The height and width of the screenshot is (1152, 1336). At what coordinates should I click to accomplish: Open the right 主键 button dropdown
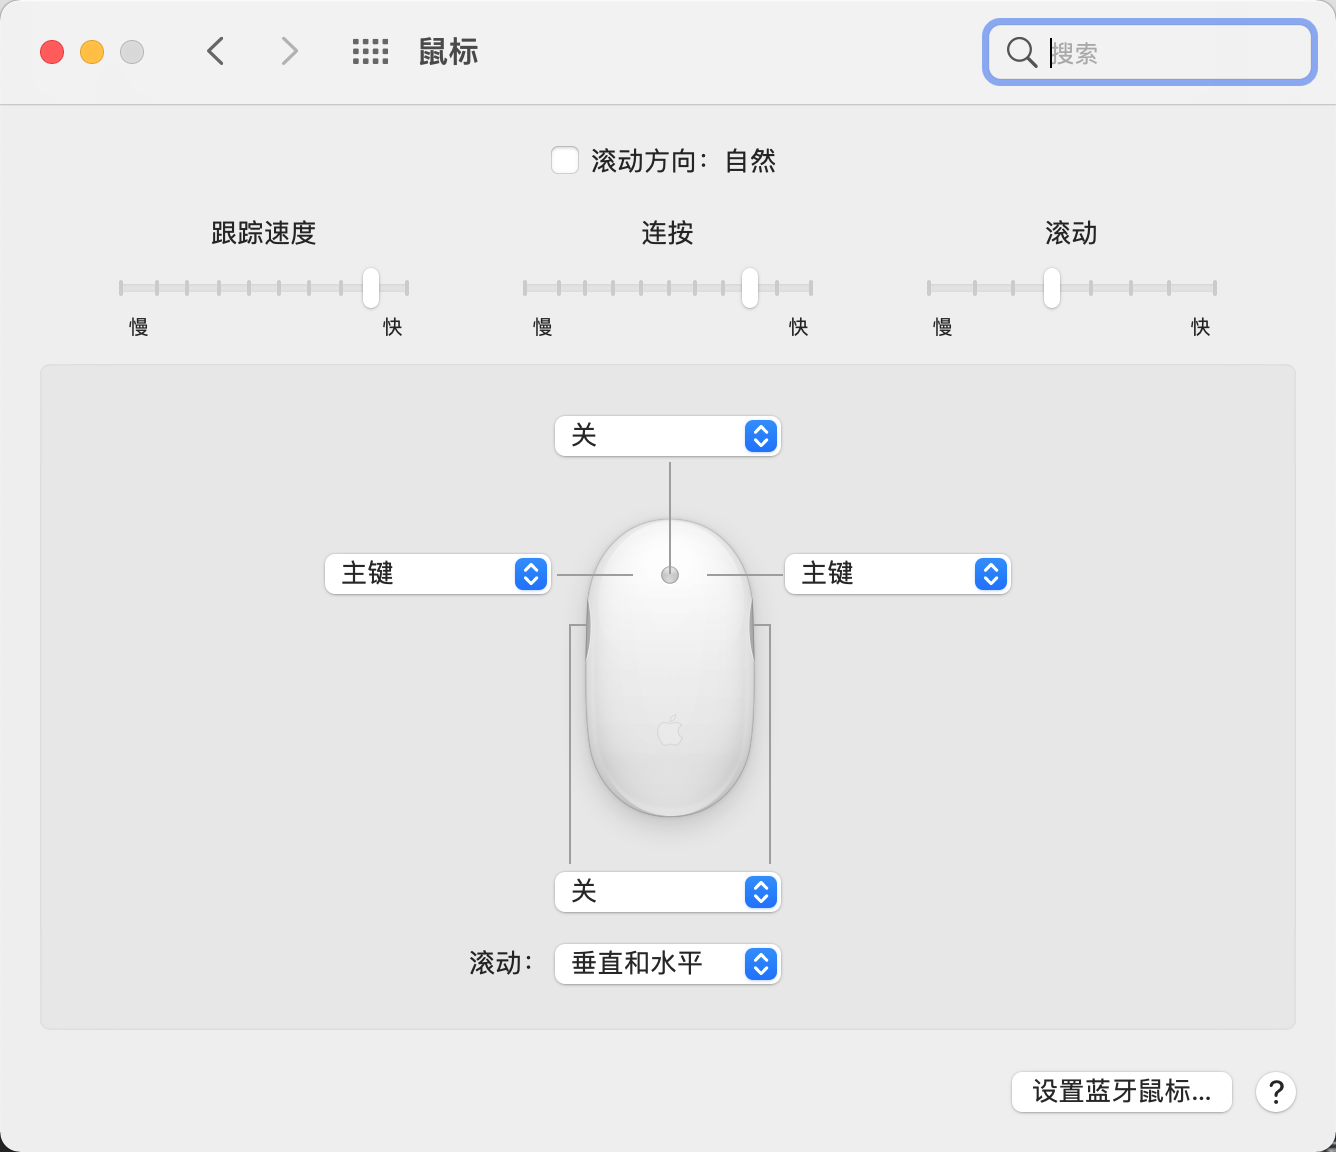pos(898,574)
